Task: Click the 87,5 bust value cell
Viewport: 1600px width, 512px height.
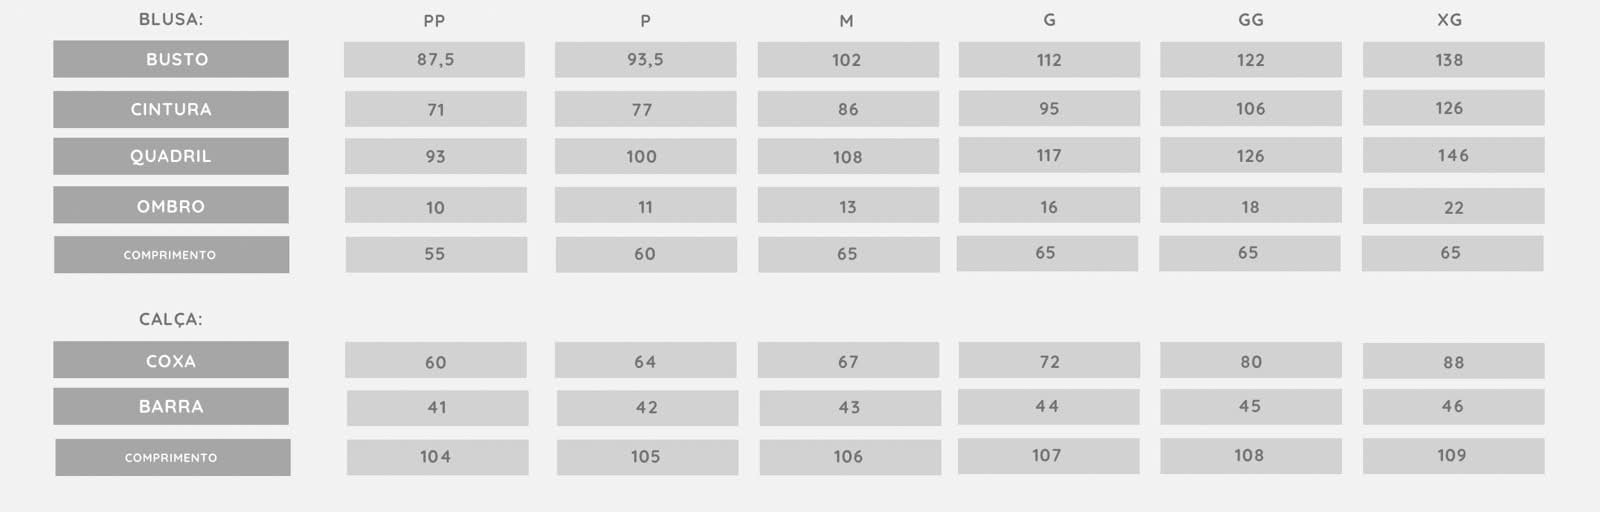Action: coord(434,59)
